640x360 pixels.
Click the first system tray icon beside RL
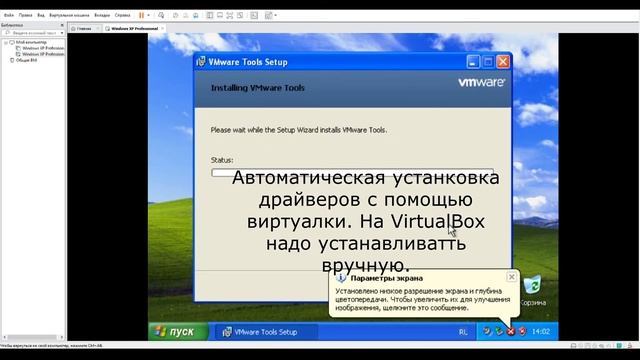[487, 331]
